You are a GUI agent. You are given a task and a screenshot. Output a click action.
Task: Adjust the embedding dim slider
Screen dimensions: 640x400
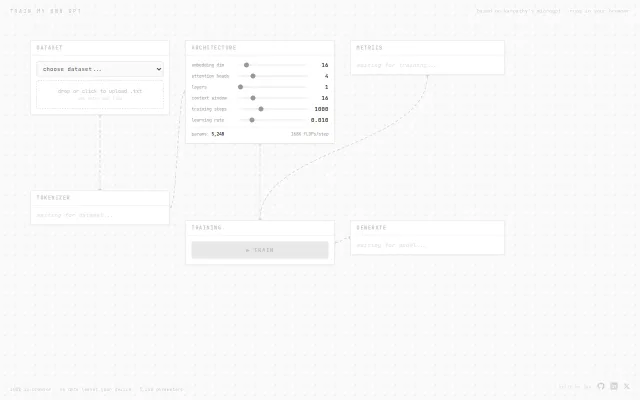click(273, 65)
